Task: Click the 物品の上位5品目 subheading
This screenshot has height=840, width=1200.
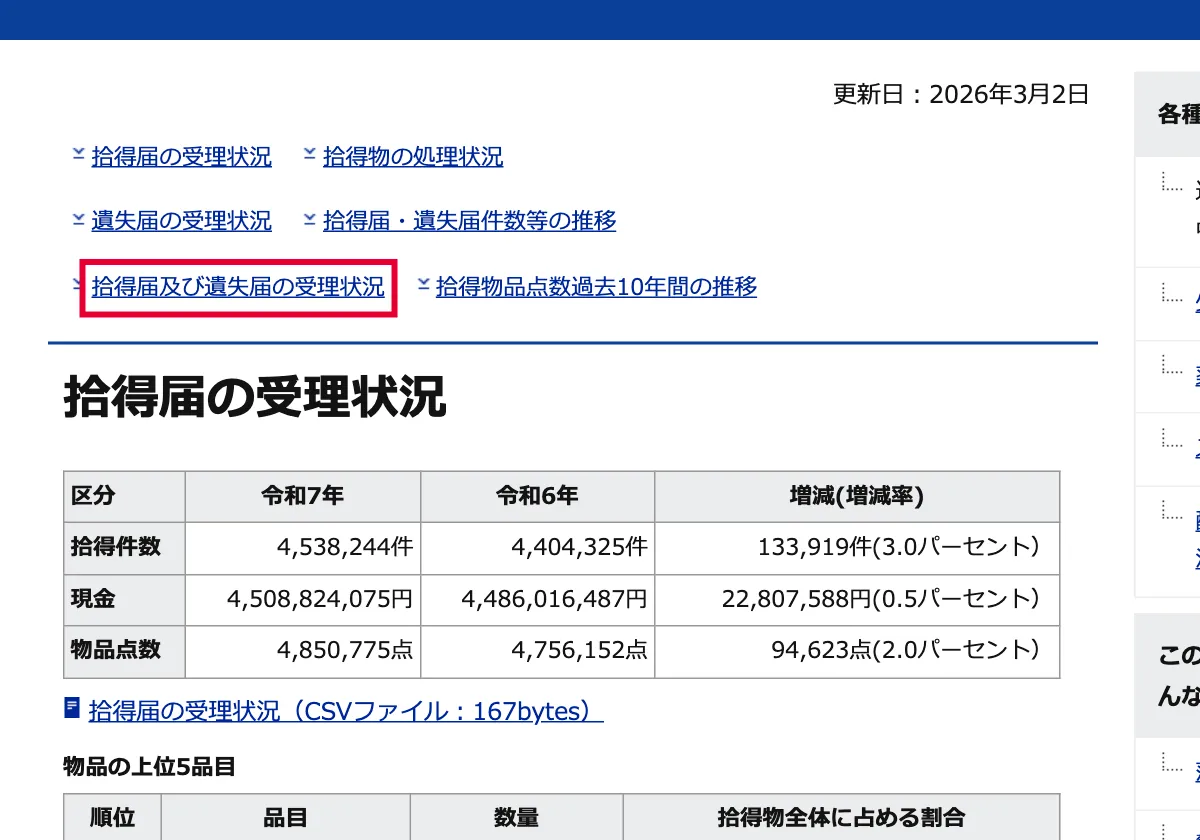Action: point(150,767)
